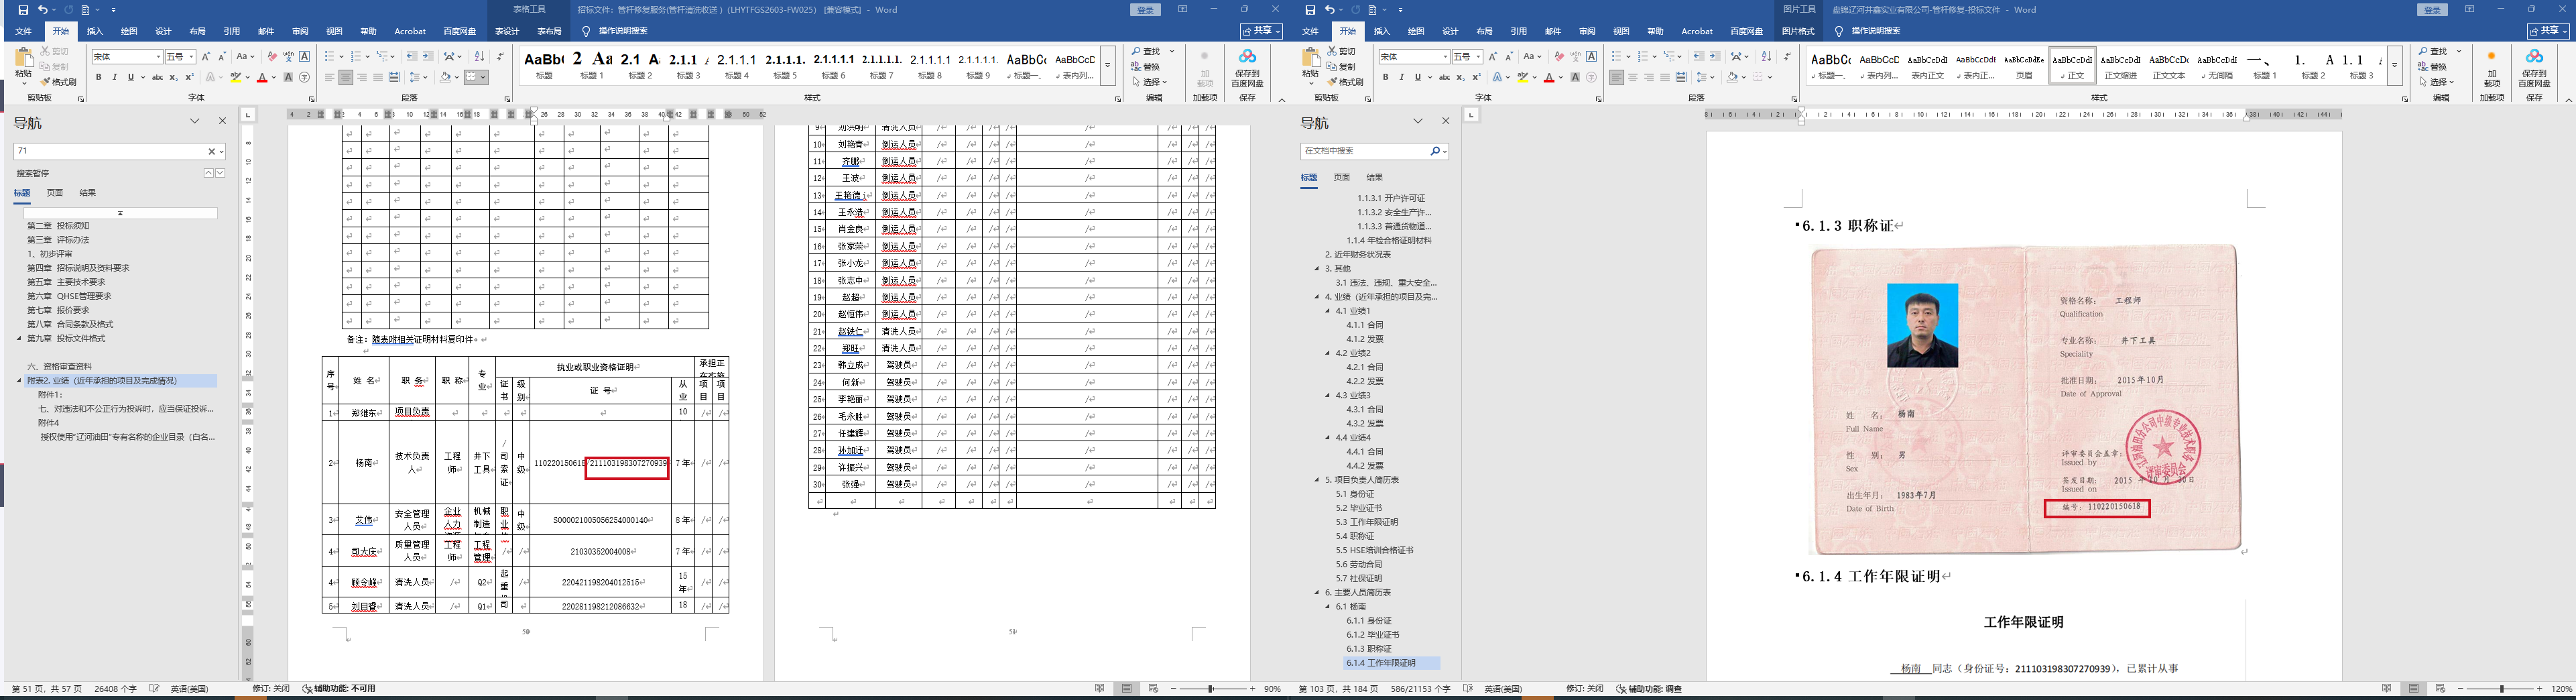Show paragraph marks in right Word window
Viewport: 2576px width, 700px height.
point(1787,57)
